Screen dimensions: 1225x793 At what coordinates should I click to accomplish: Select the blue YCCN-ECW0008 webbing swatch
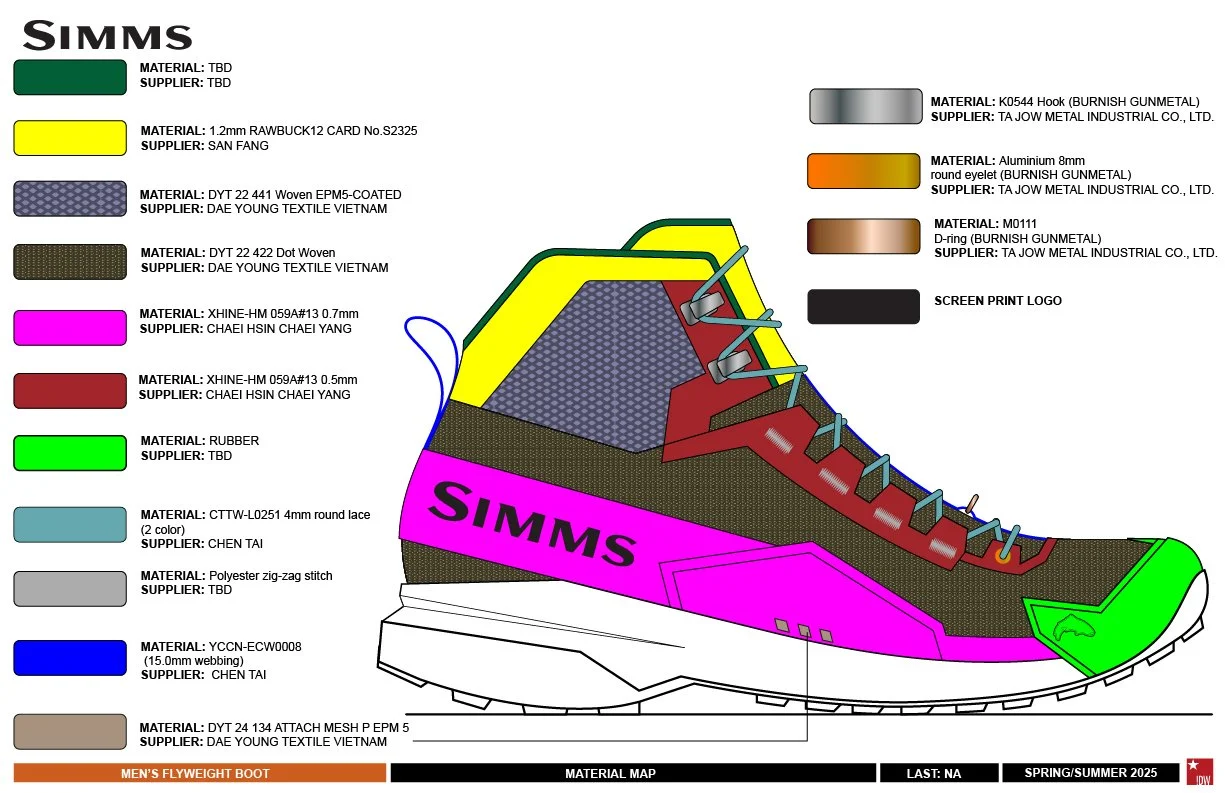70,658
